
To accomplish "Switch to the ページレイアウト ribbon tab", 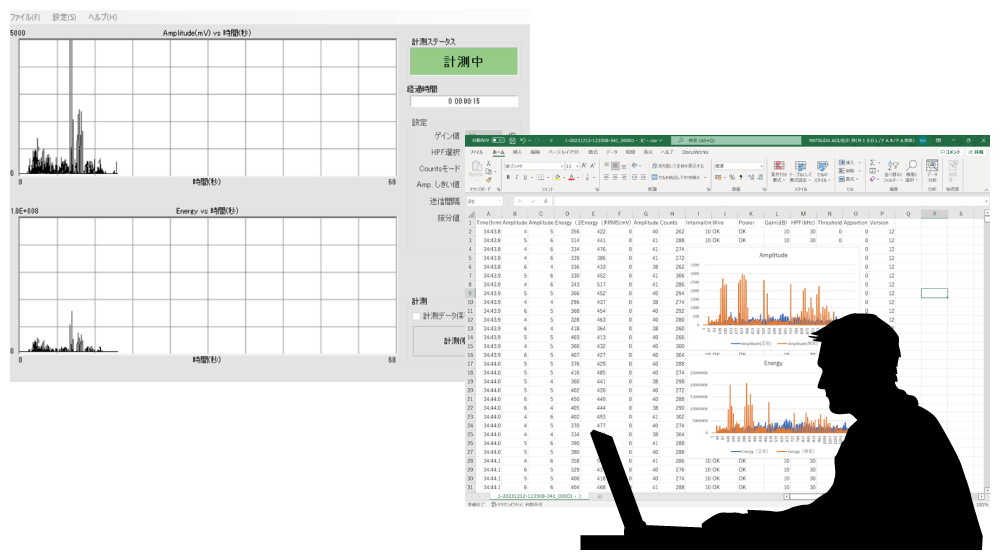I will pyautogui.click(x=564, y=152).
